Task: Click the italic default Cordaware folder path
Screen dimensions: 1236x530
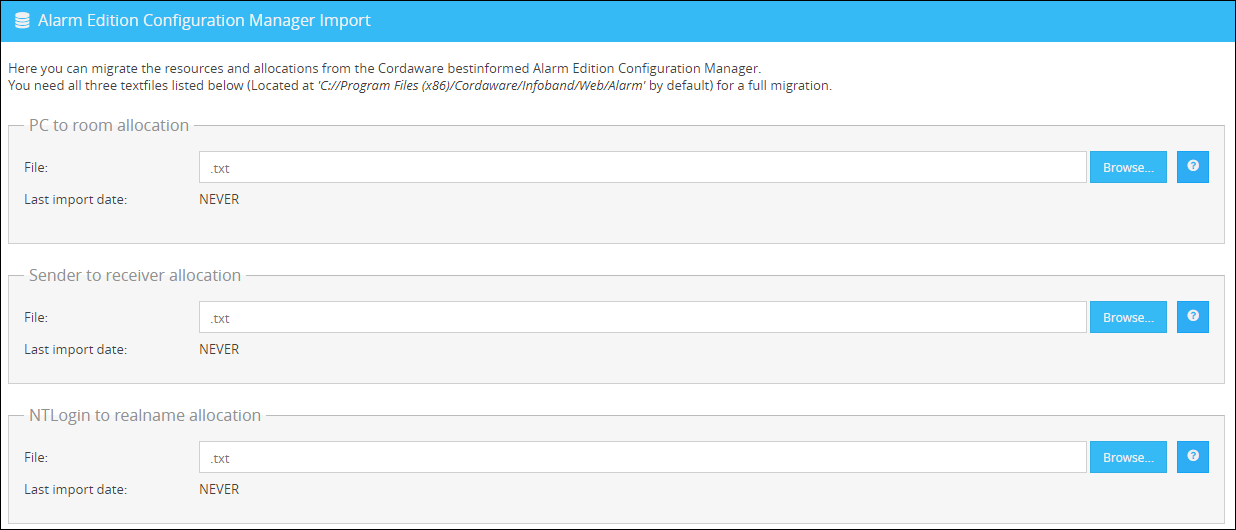Action: click(x=483, y=86)
